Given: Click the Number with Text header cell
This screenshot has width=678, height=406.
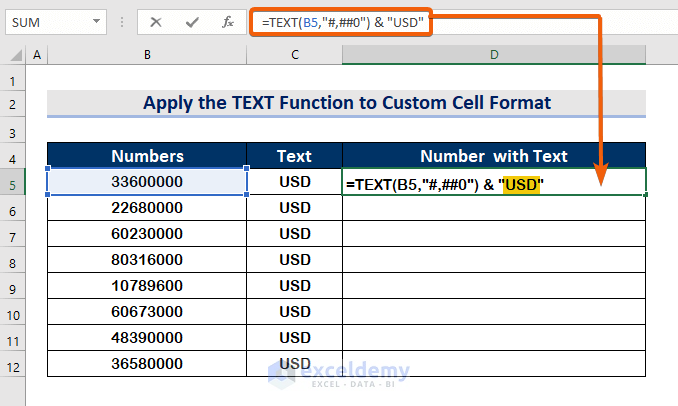Looking at the screenshot, I should [494, 156].
